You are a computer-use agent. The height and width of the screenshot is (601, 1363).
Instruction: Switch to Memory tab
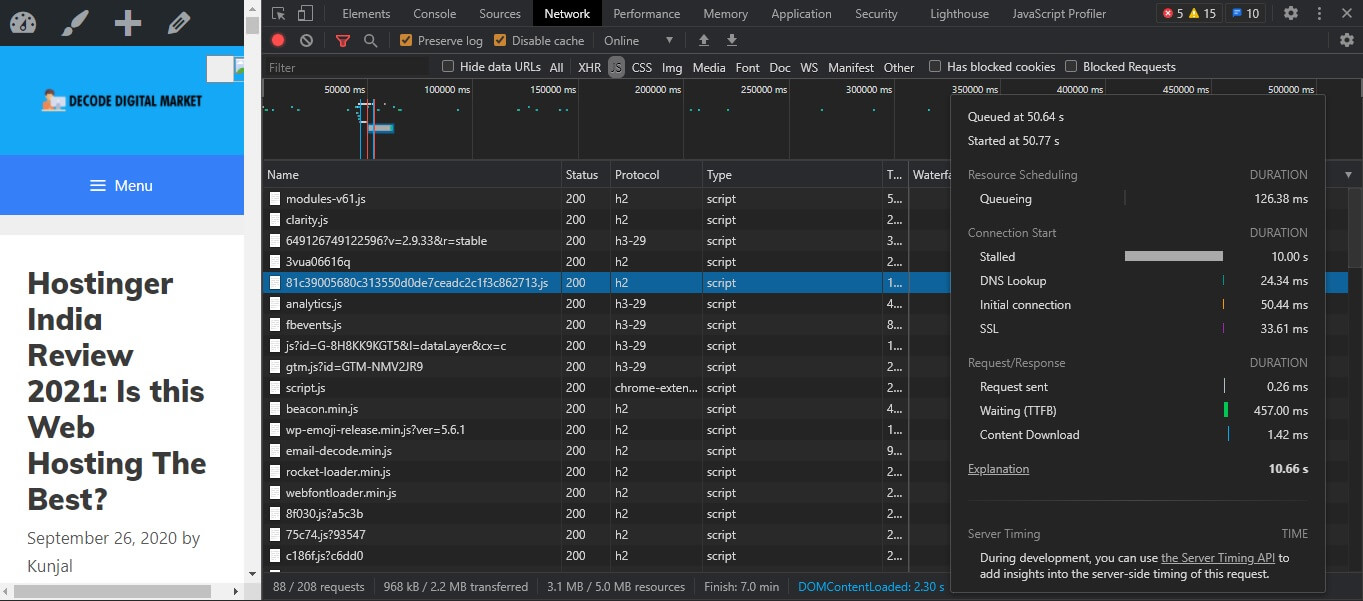[x=726, y=13]
